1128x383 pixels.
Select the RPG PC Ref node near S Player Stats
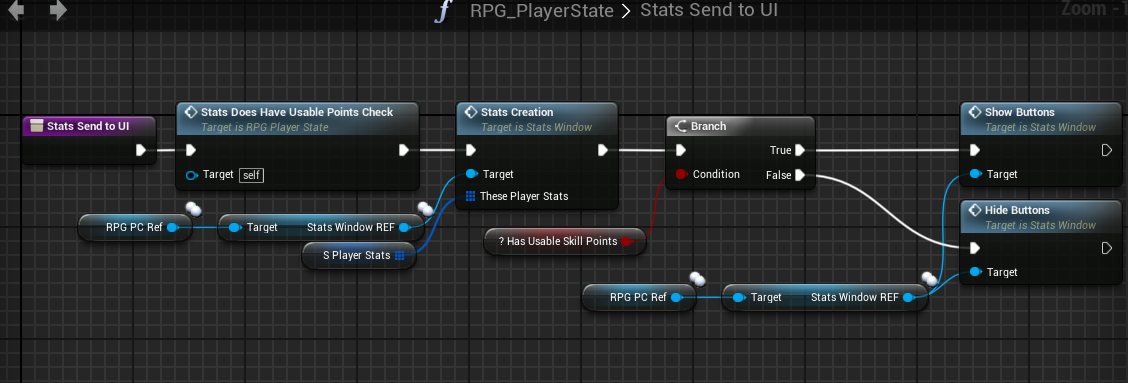pos(135,227)
